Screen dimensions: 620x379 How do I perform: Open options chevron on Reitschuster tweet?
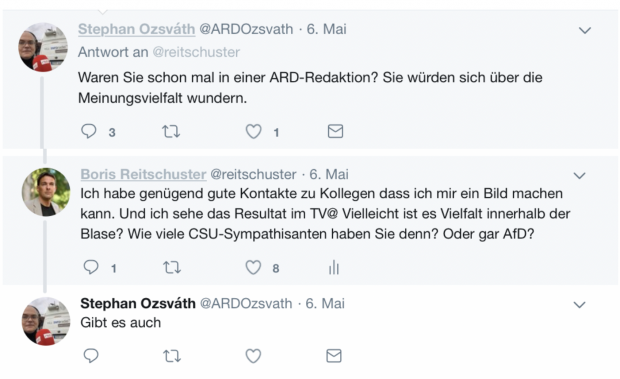579,175
